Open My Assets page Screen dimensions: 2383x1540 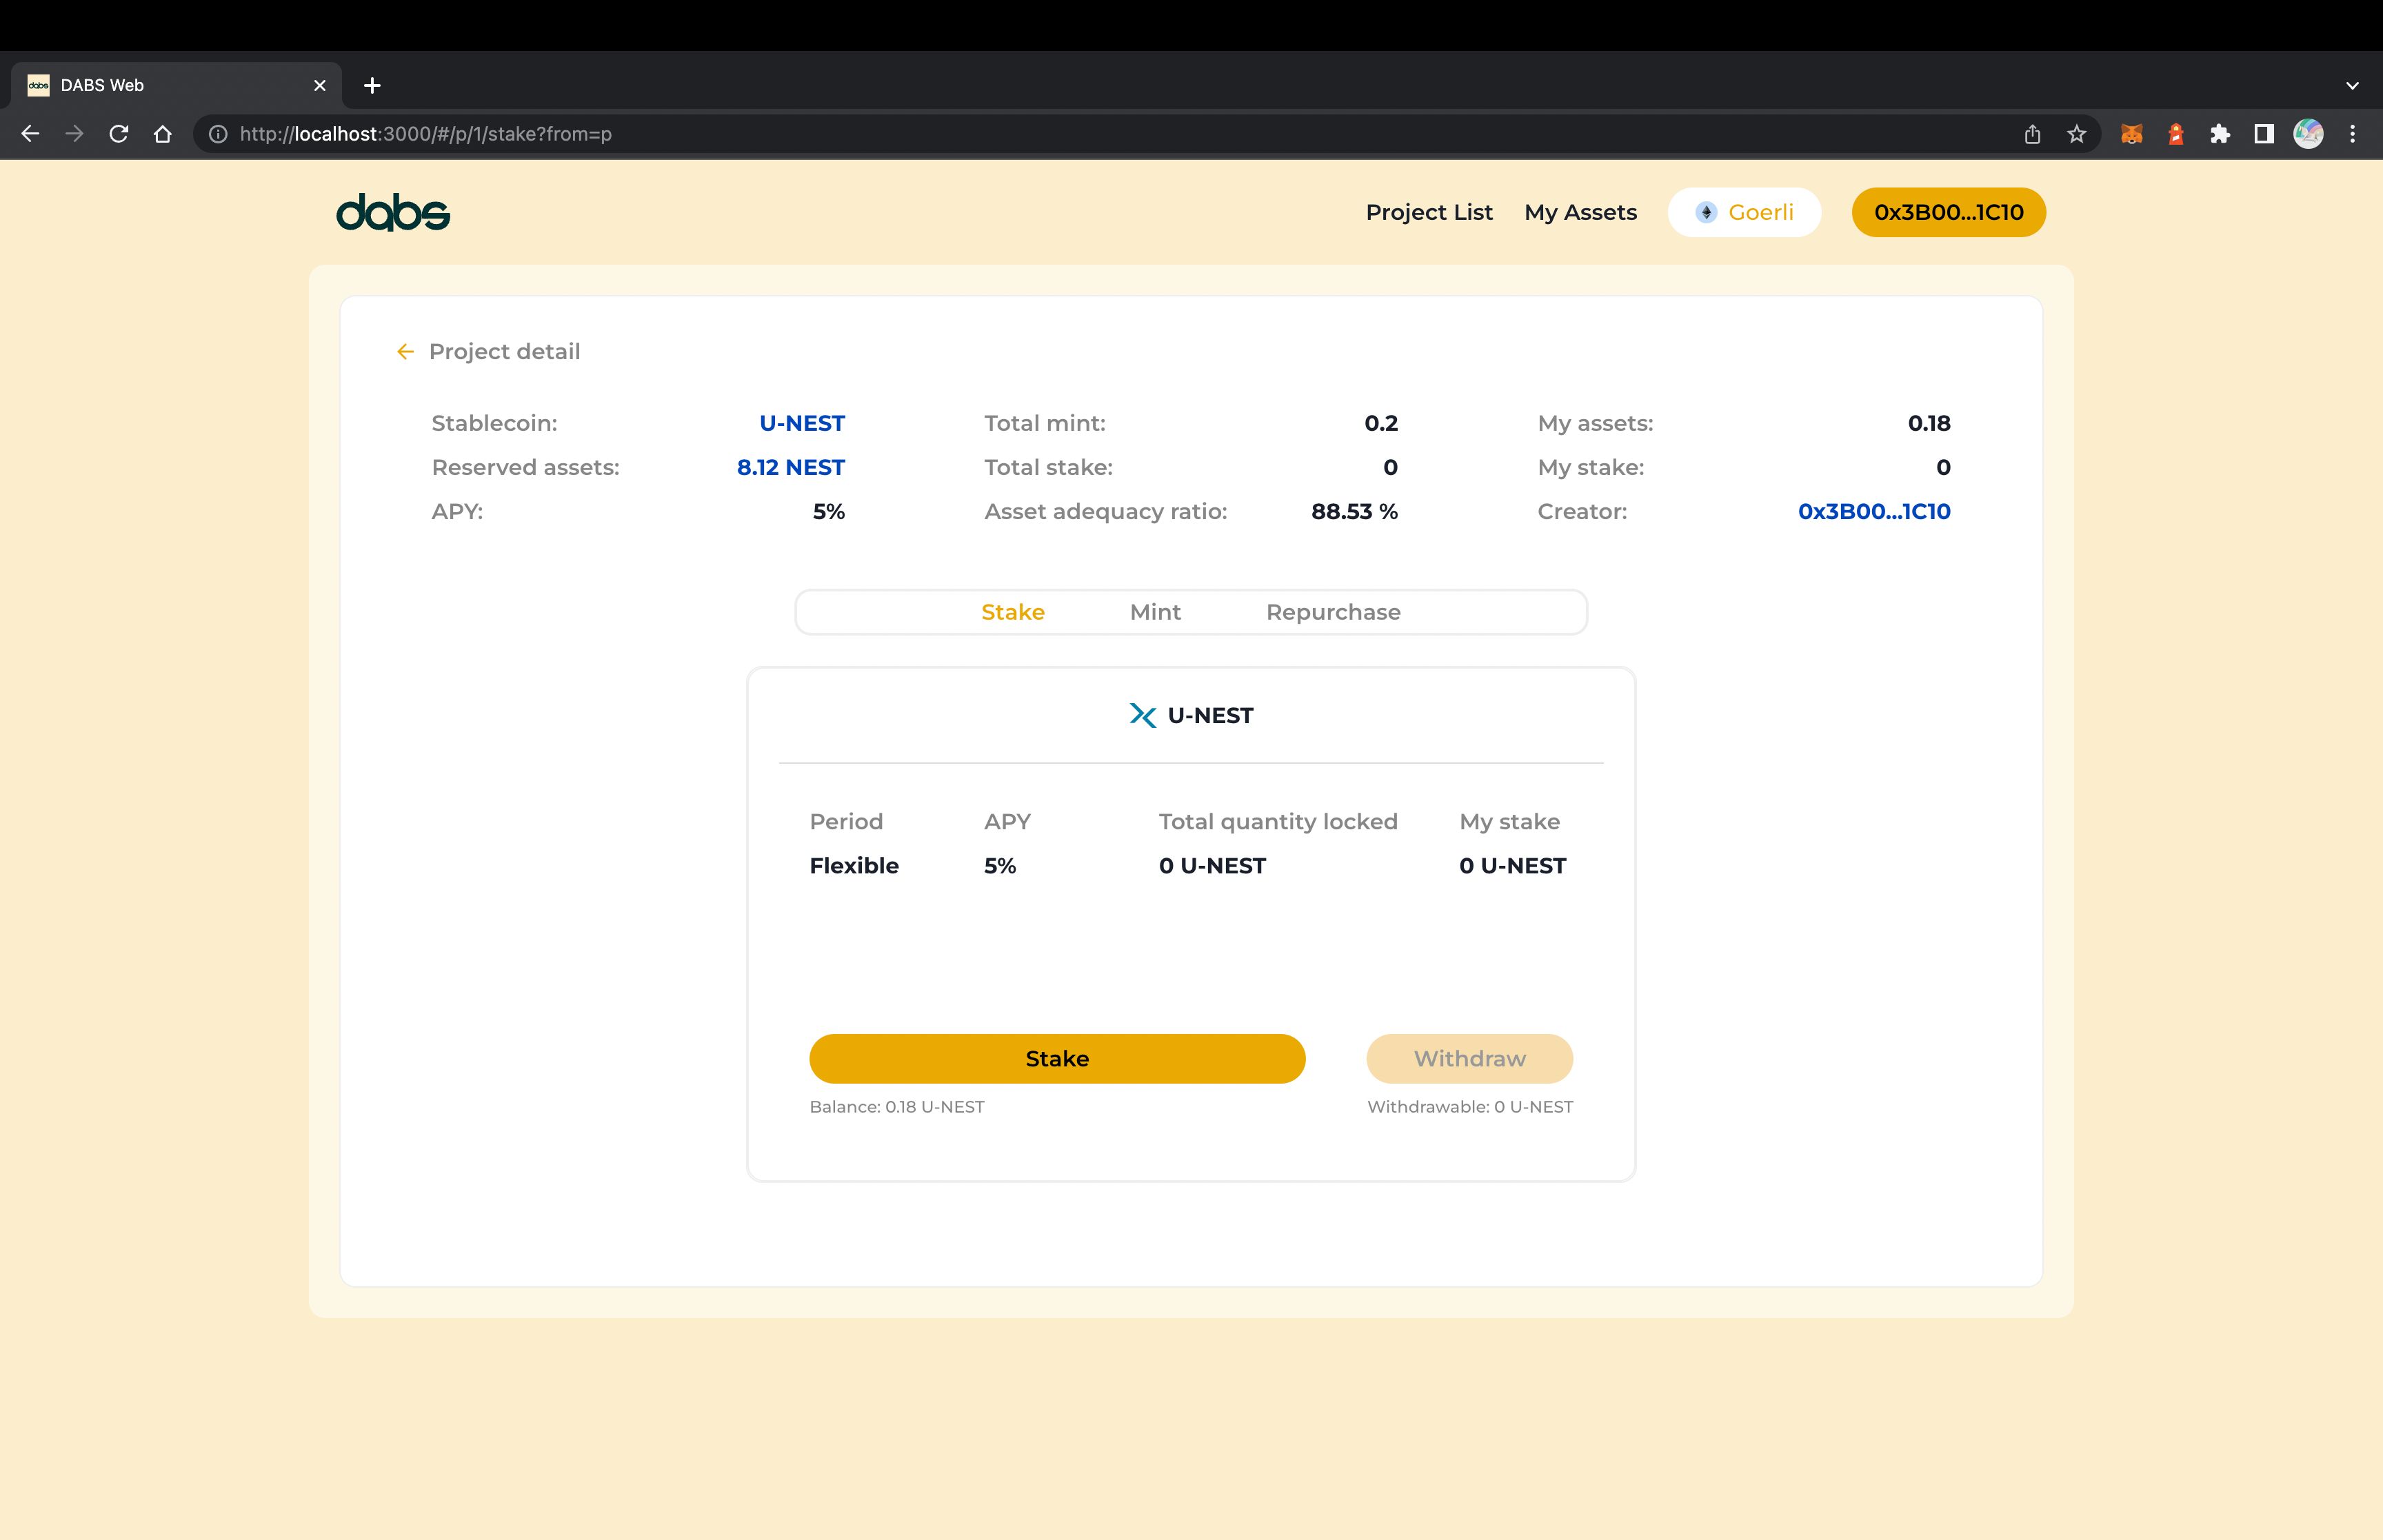point(1580,212)
